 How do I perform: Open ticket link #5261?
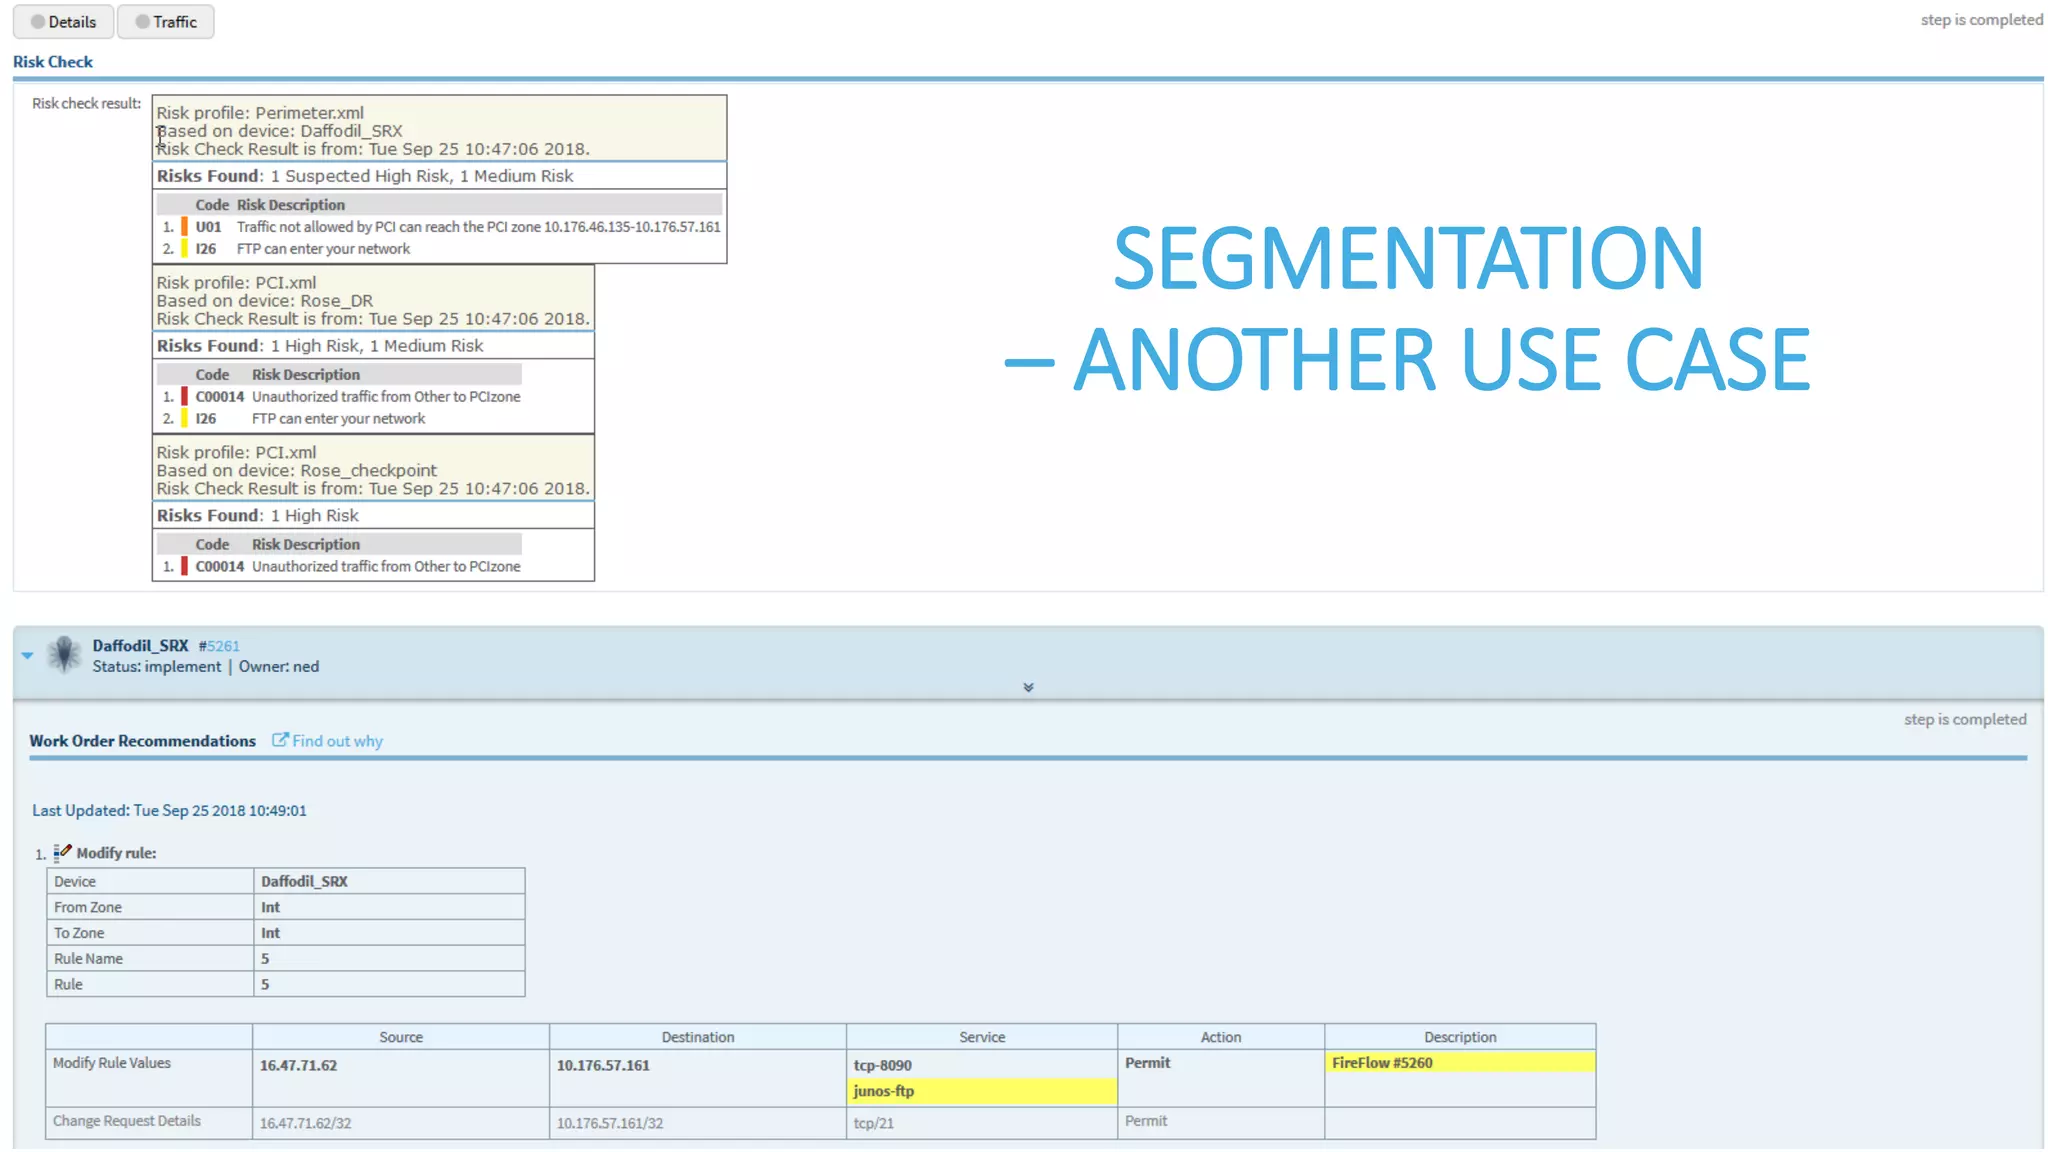pyautogui.click(x=219, y=646)
